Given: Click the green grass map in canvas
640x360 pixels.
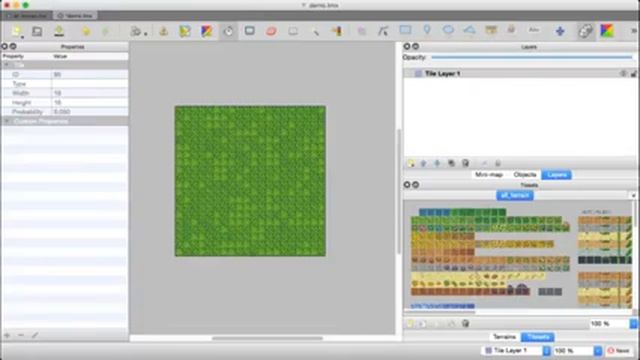Looking at the screenshot, I should tap(250, 181).
